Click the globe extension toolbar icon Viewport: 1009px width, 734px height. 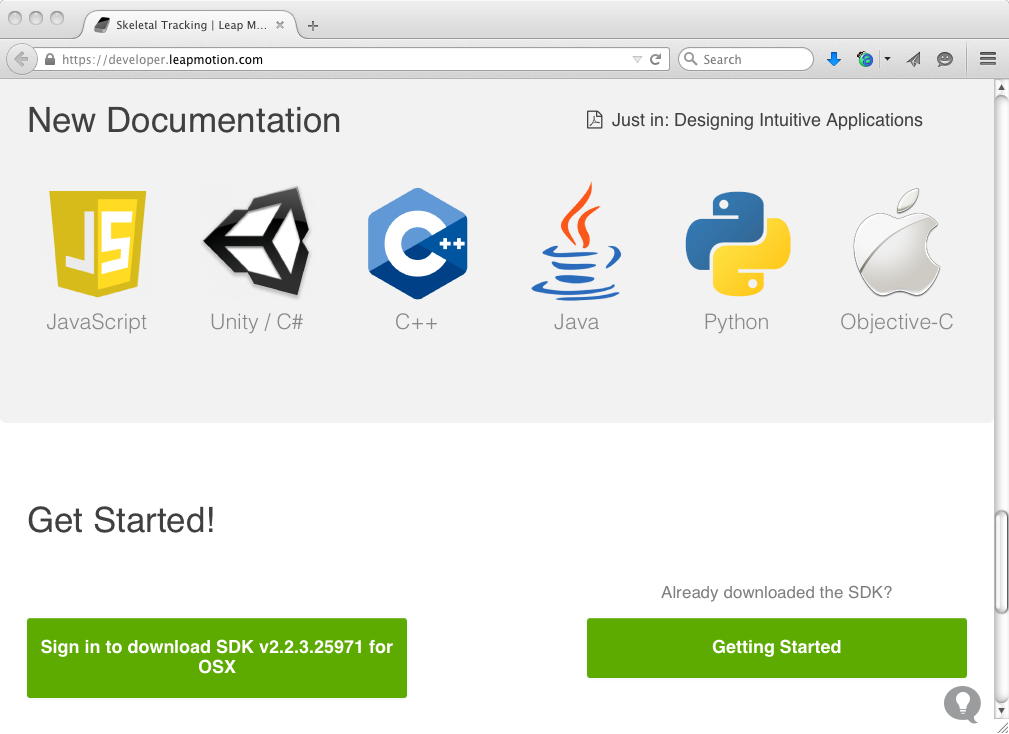866,59
